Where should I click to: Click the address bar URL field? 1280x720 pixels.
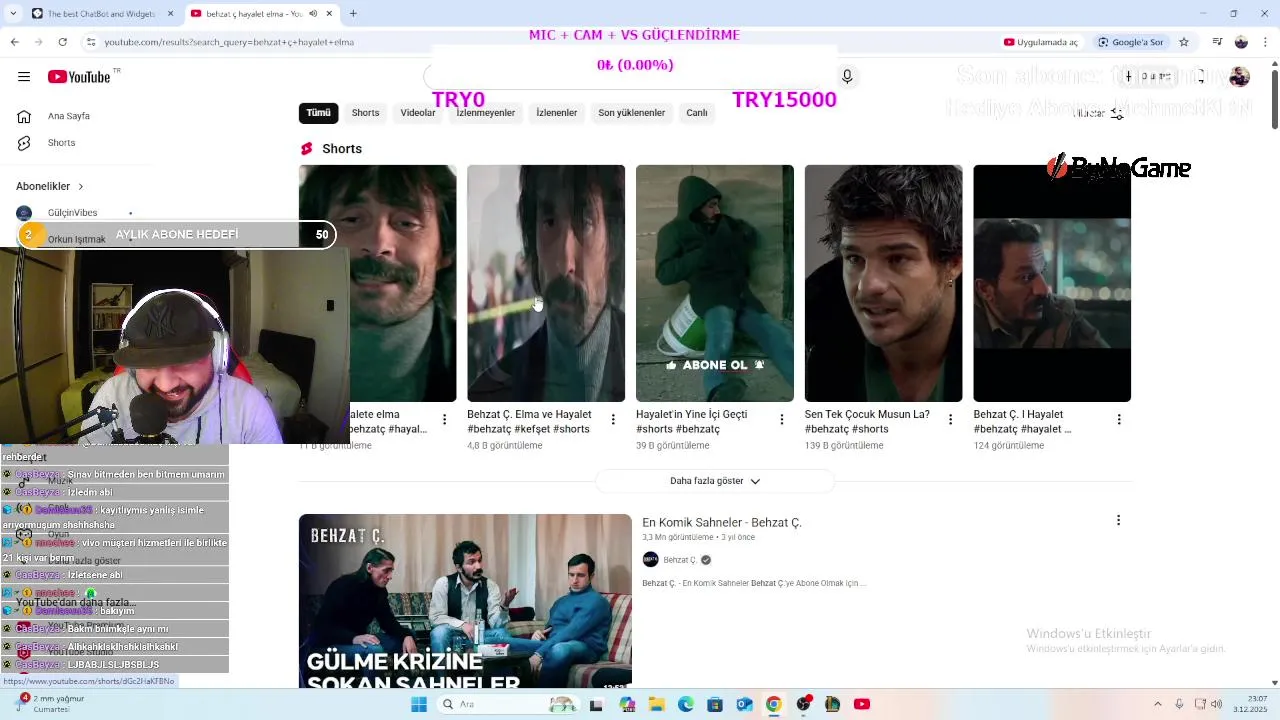(x=540, y=42)
